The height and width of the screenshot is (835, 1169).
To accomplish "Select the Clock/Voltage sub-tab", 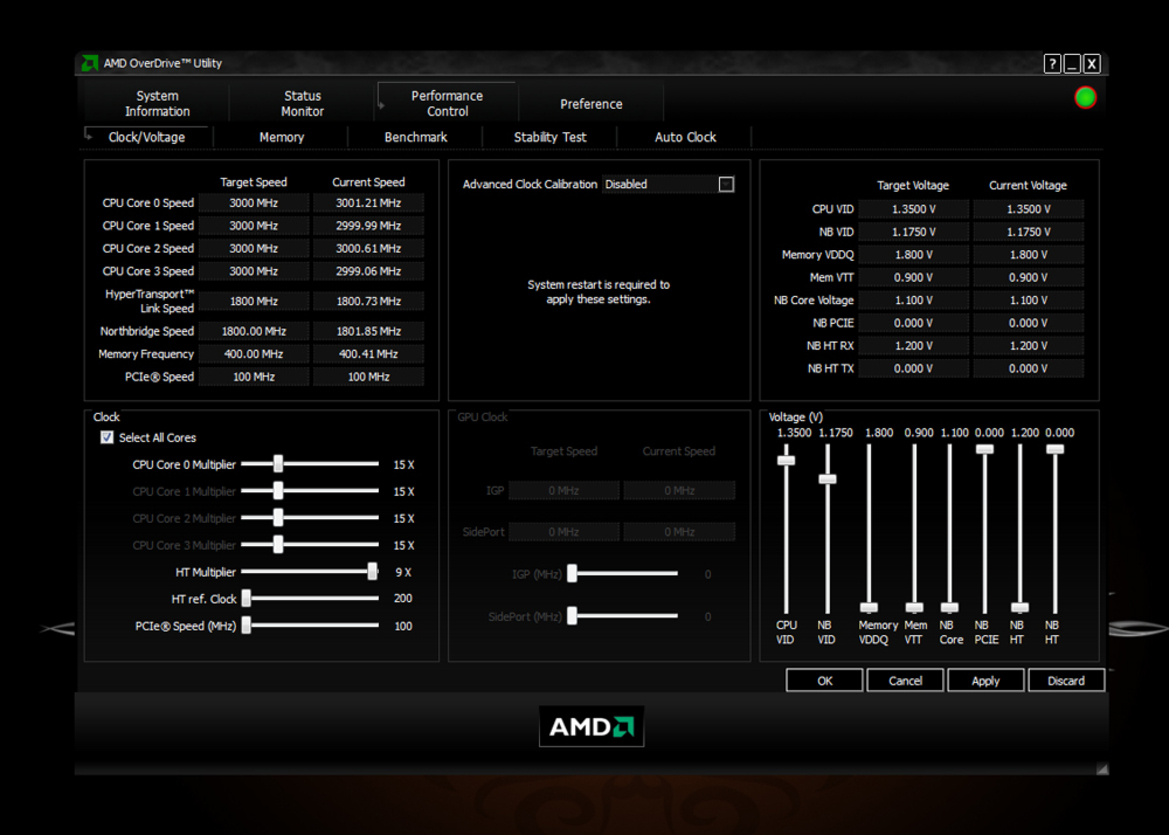I will click(x=147, y=137).
